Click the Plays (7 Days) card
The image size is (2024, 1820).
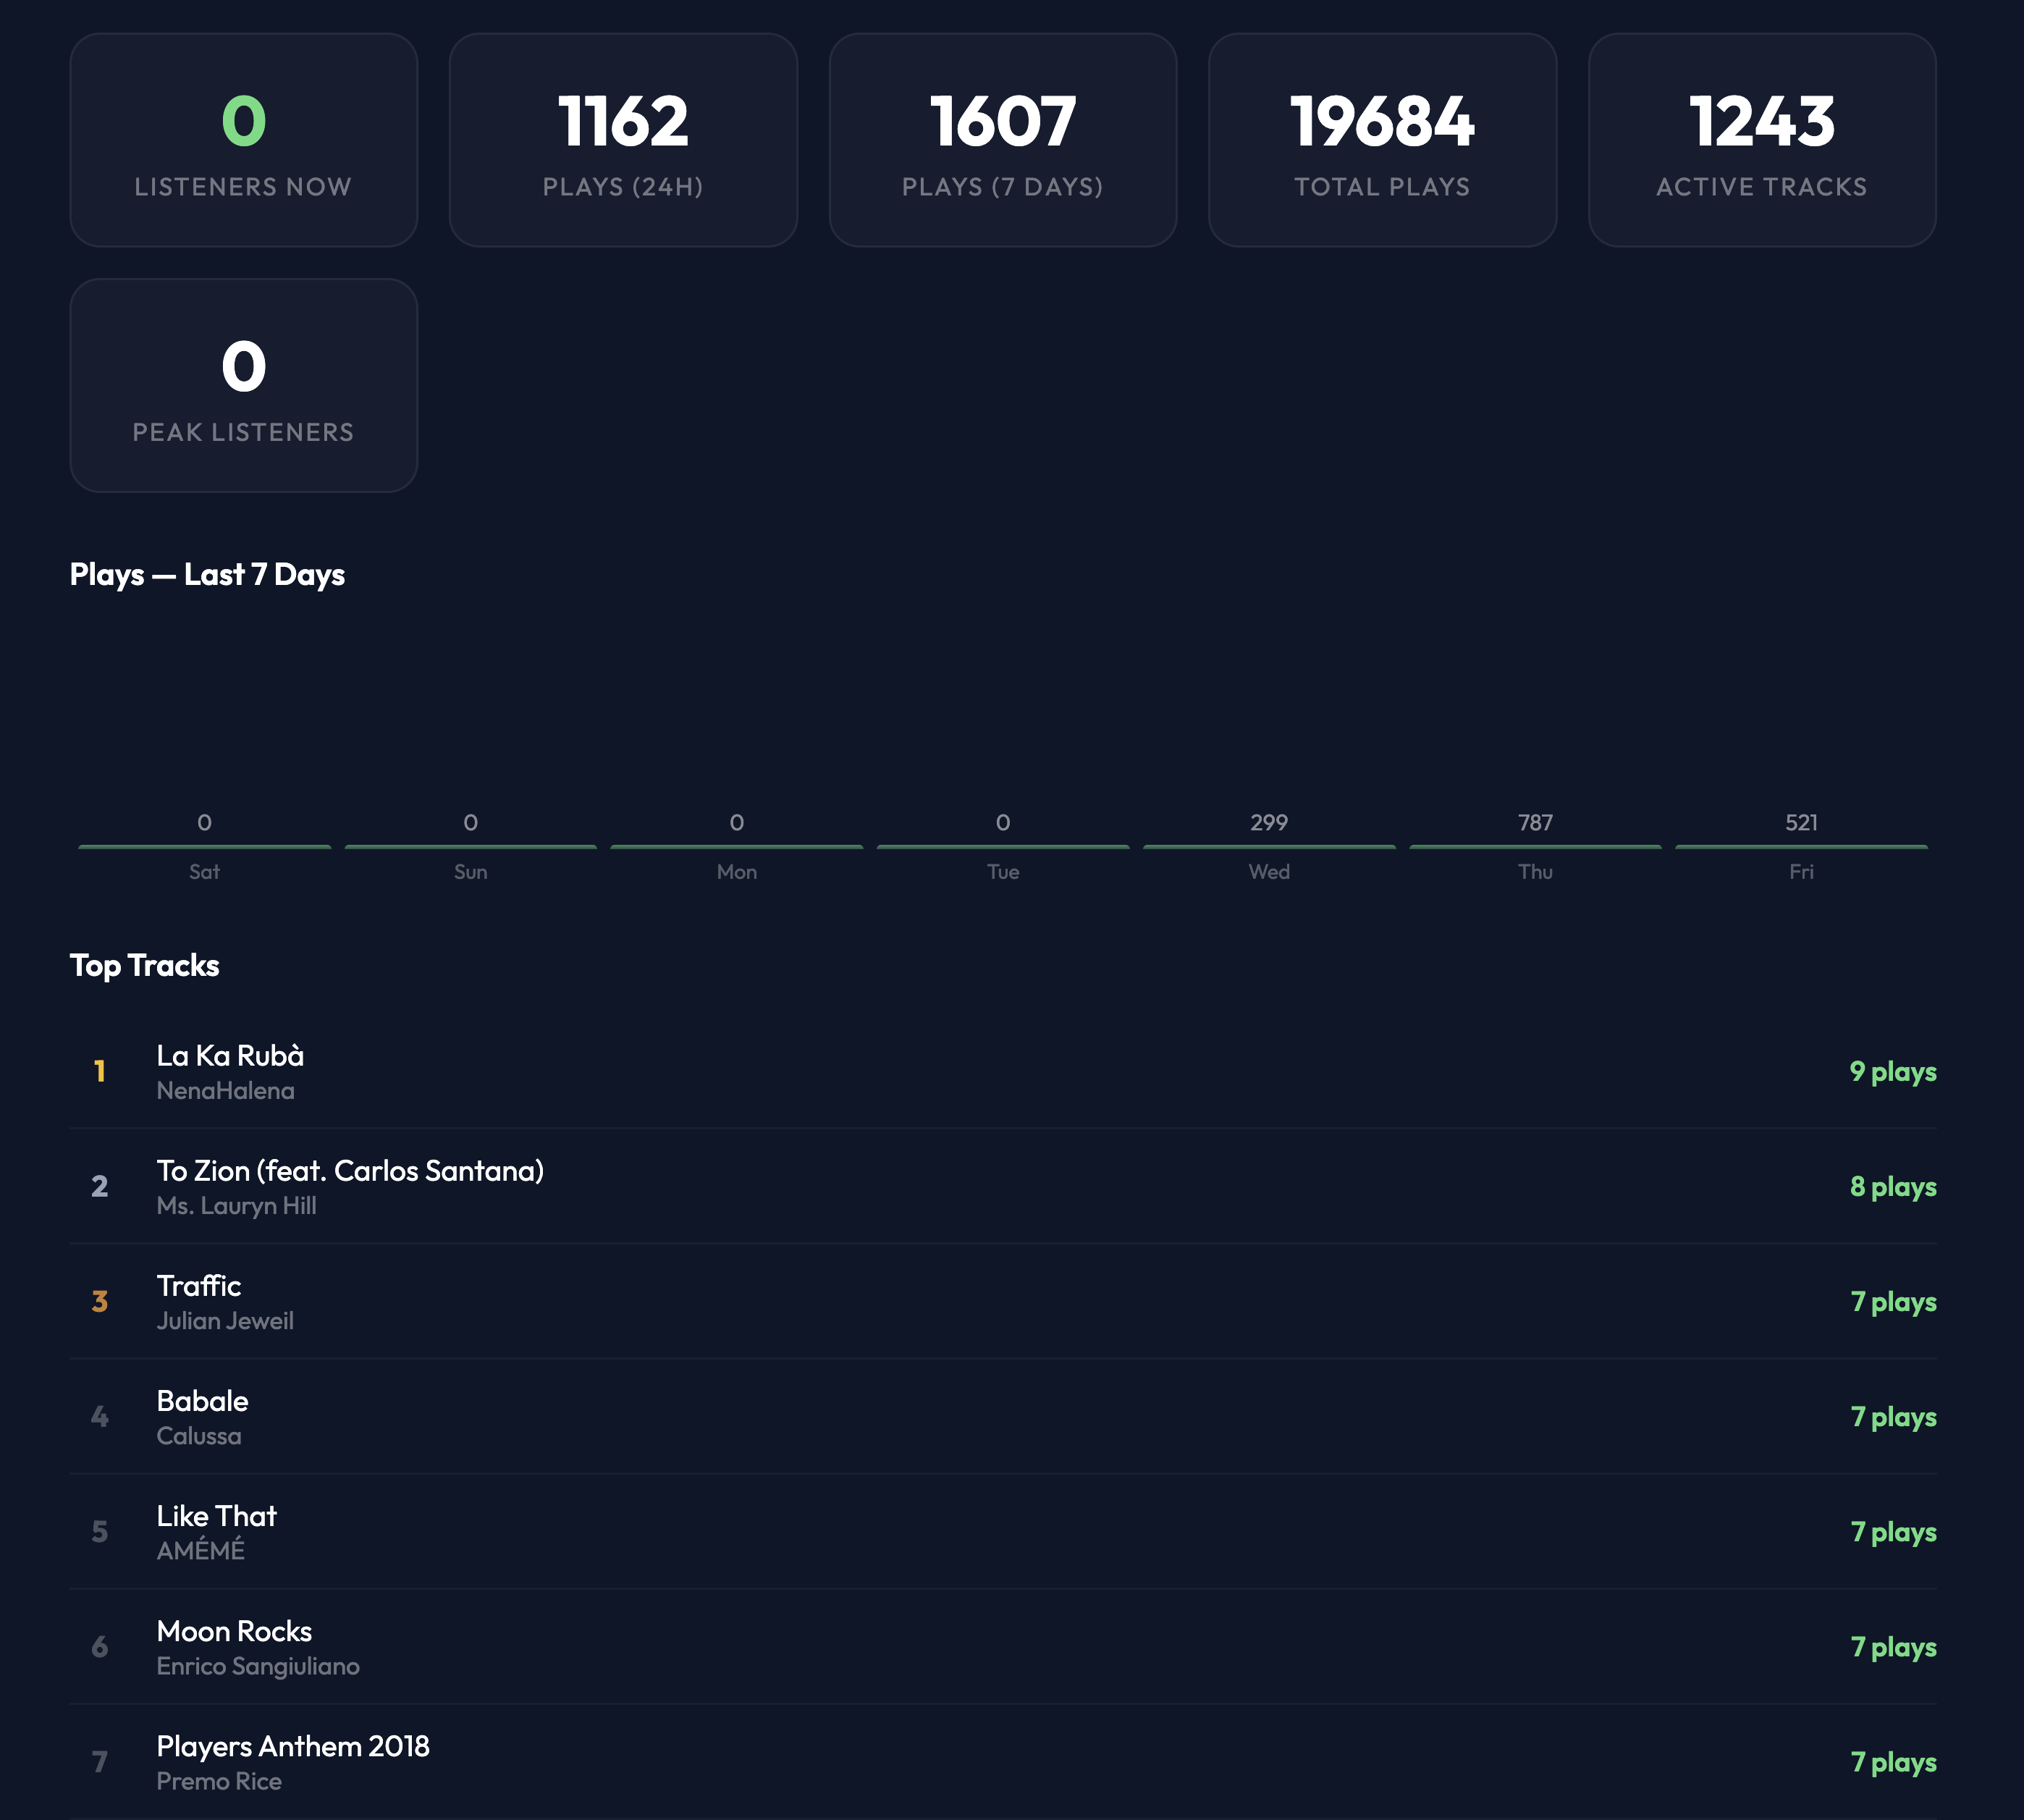[1002, 140]
